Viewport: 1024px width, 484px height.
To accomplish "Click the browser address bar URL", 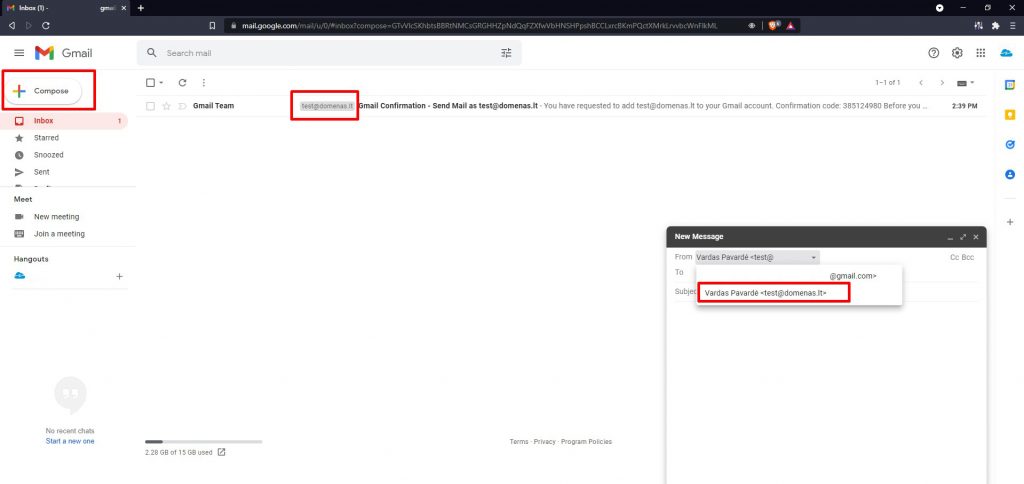I will click(x=480, y=25).
